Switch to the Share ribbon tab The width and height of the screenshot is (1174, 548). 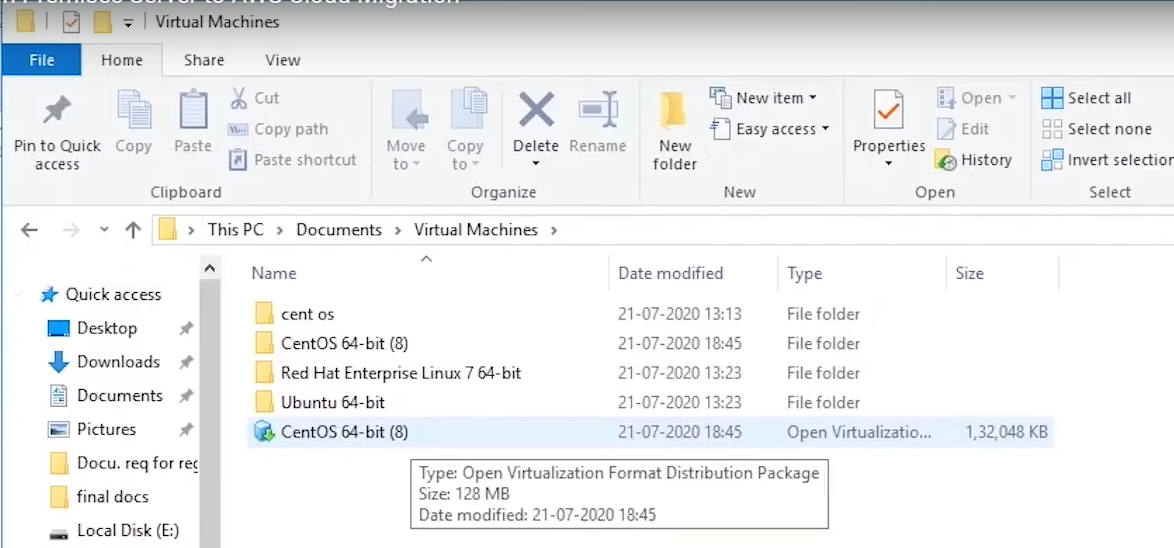[x=204, y=60]
